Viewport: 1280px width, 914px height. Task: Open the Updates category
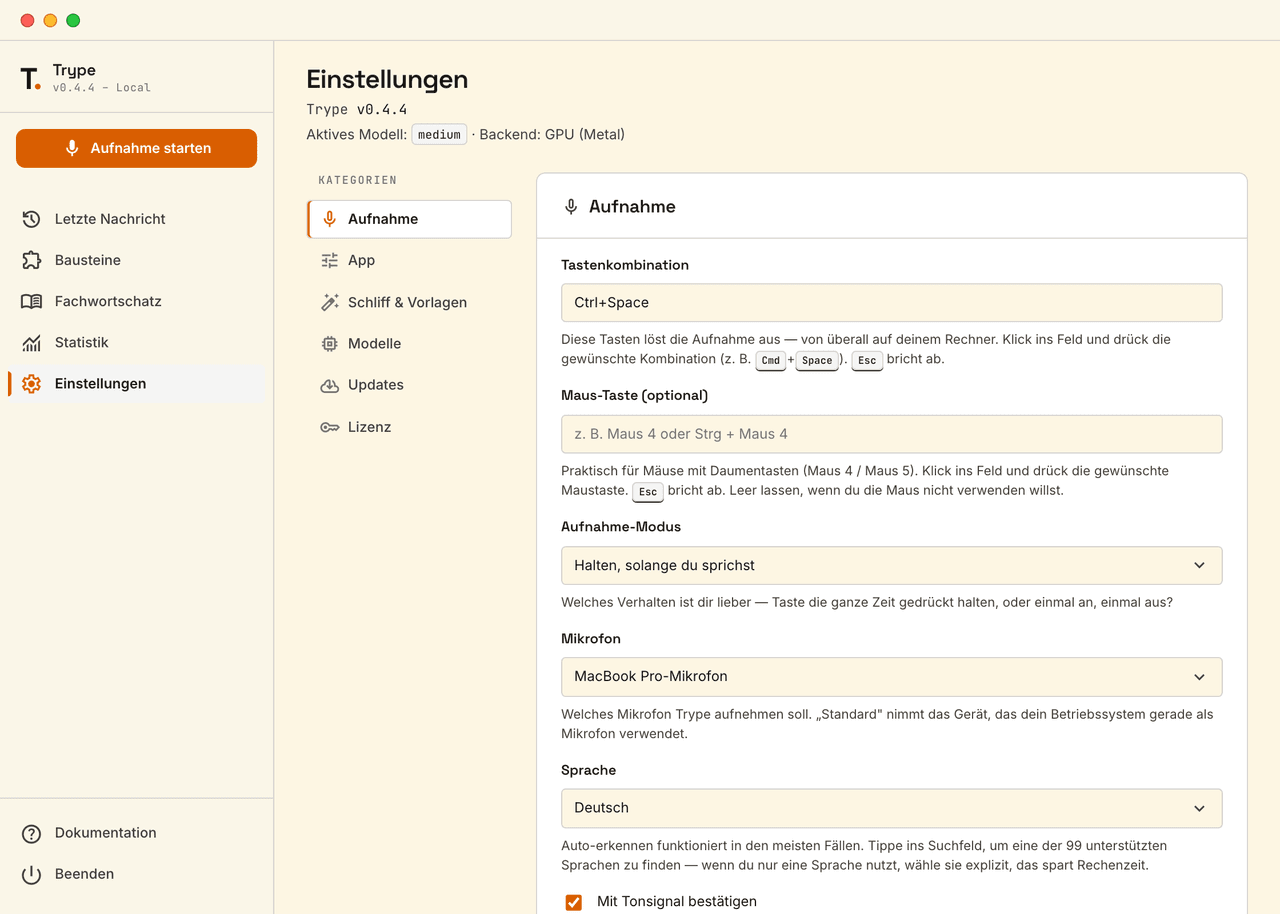coord(409,385)
